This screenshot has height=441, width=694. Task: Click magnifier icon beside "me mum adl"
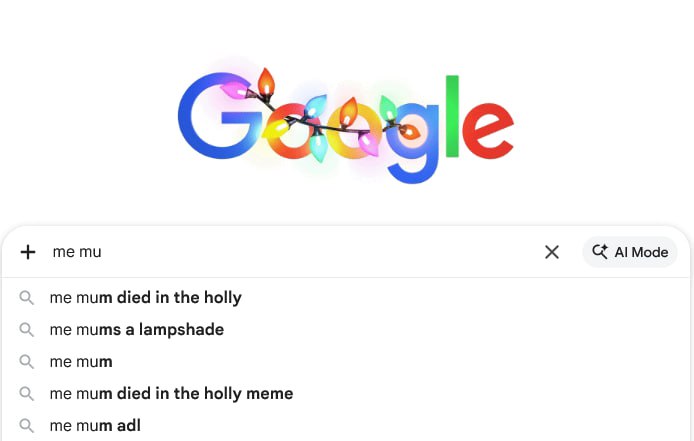[x=27, y=426]
